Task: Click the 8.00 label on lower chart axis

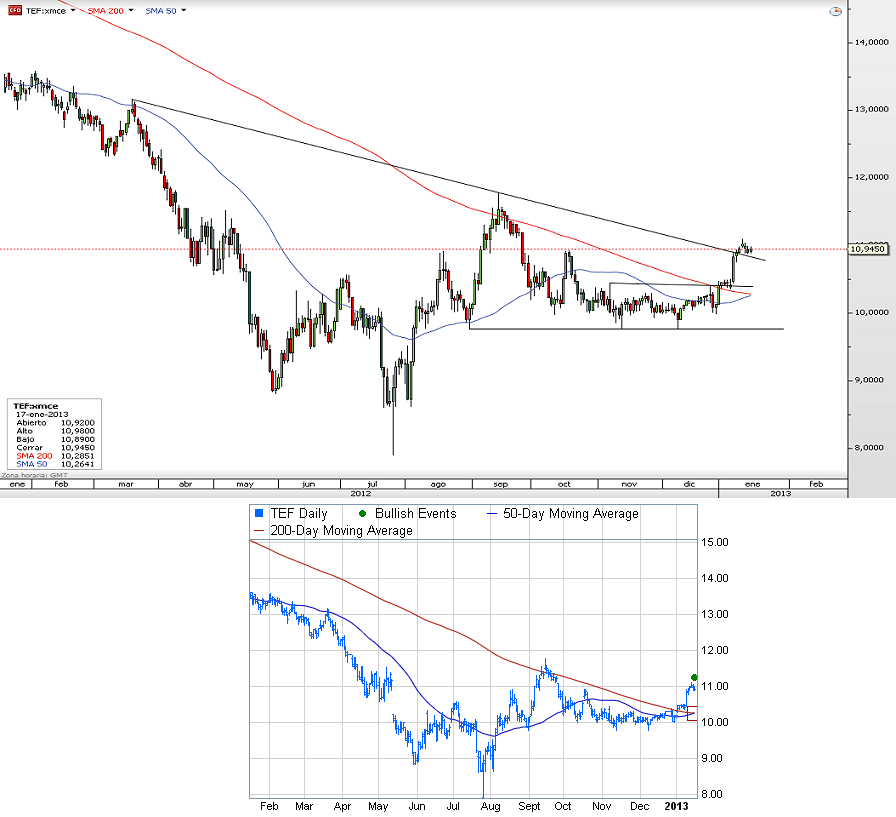Action: pos(712,794)
